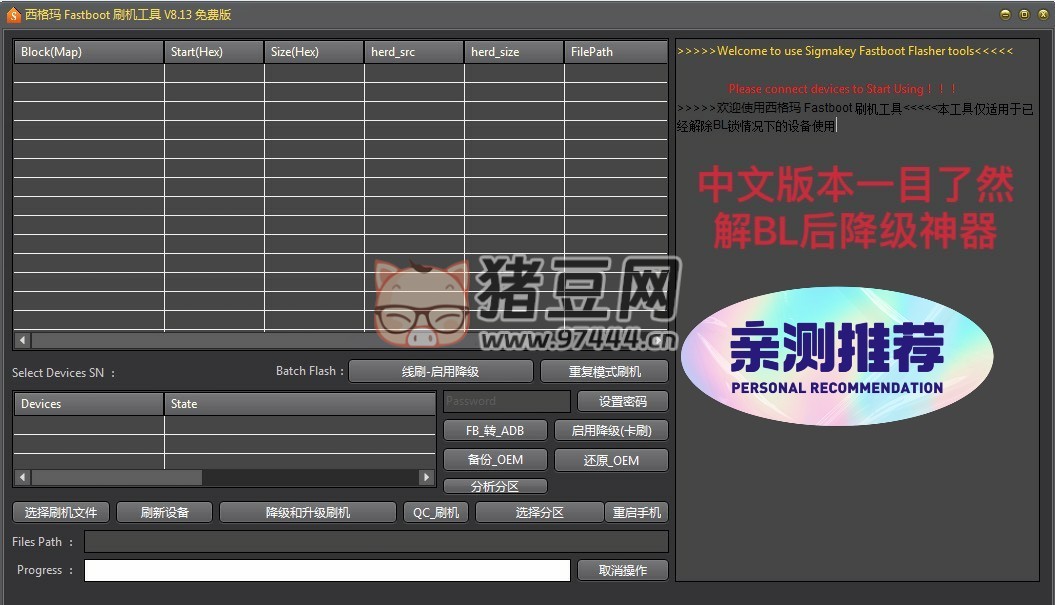This screenshot has width=1055, height=605.
Task: Click the QC_刷机 button
Action: (x=435, y=512)
